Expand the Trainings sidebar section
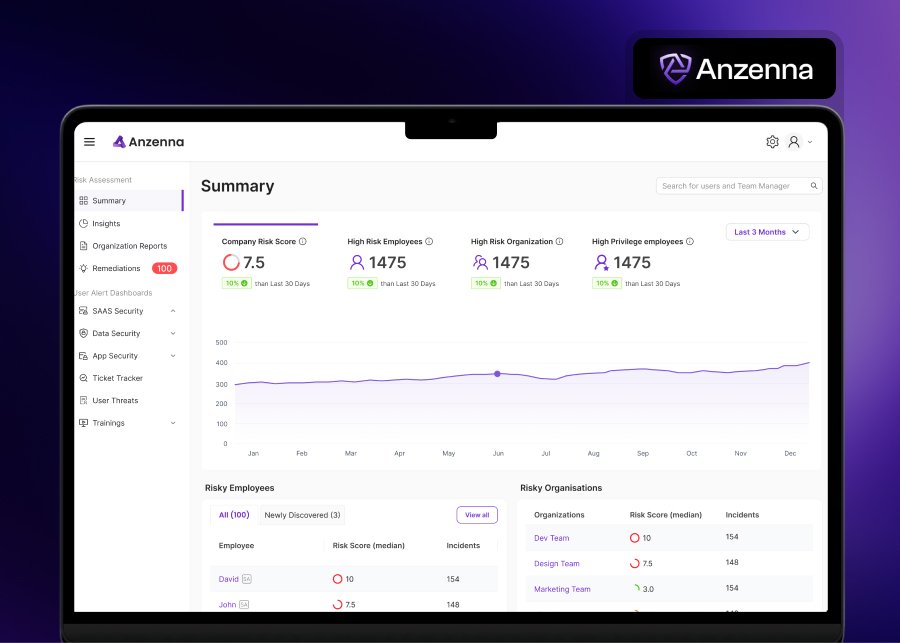This screenshot has height=643, width=900. (173, 423)
